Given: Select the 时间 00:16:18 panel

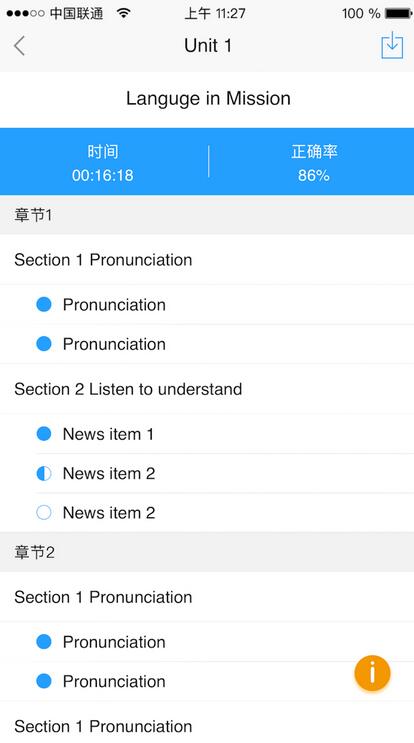Looking at the screenshot, I should (103, 162).
